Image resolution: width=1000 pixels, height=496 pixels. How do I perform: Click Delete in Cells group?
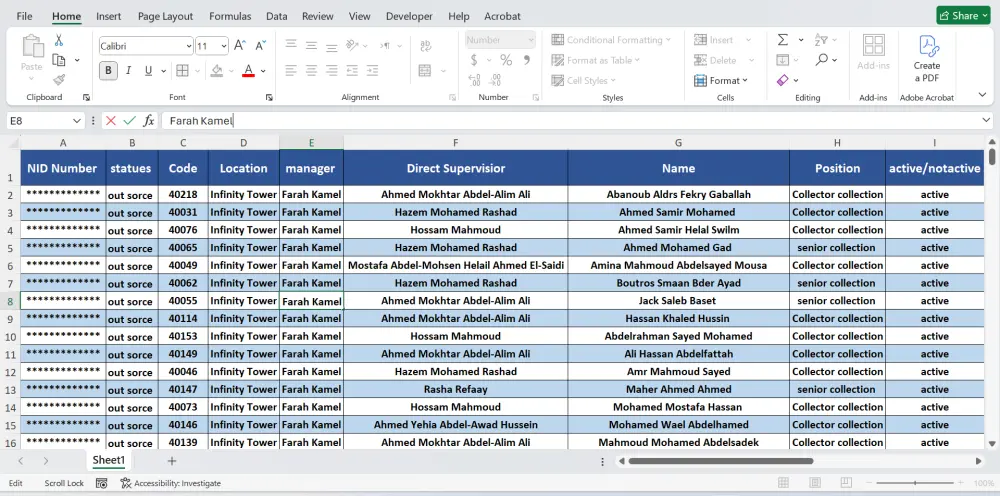715,60
